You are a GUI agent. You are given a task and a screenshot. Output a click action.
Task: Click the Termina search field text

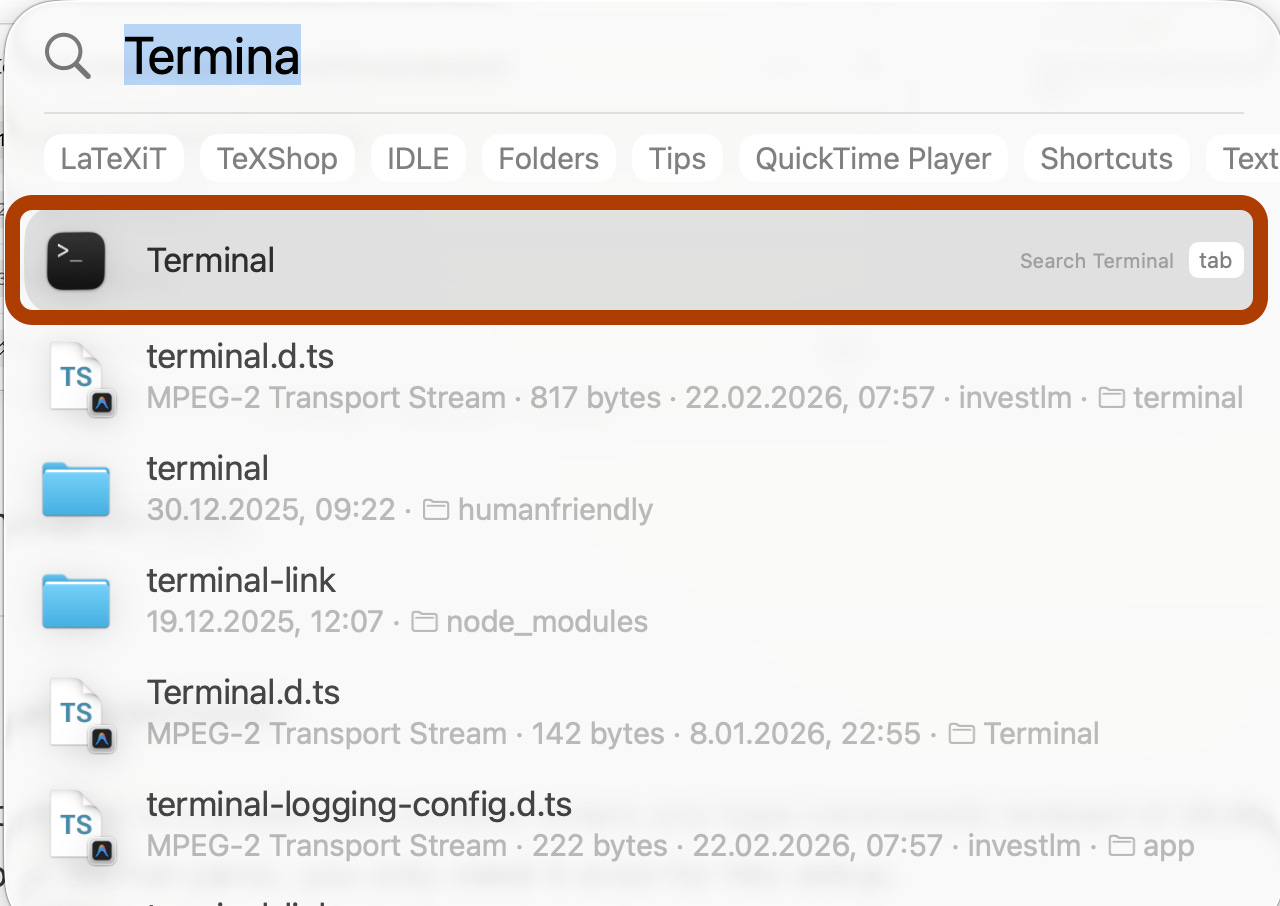(x=212, y=55)
